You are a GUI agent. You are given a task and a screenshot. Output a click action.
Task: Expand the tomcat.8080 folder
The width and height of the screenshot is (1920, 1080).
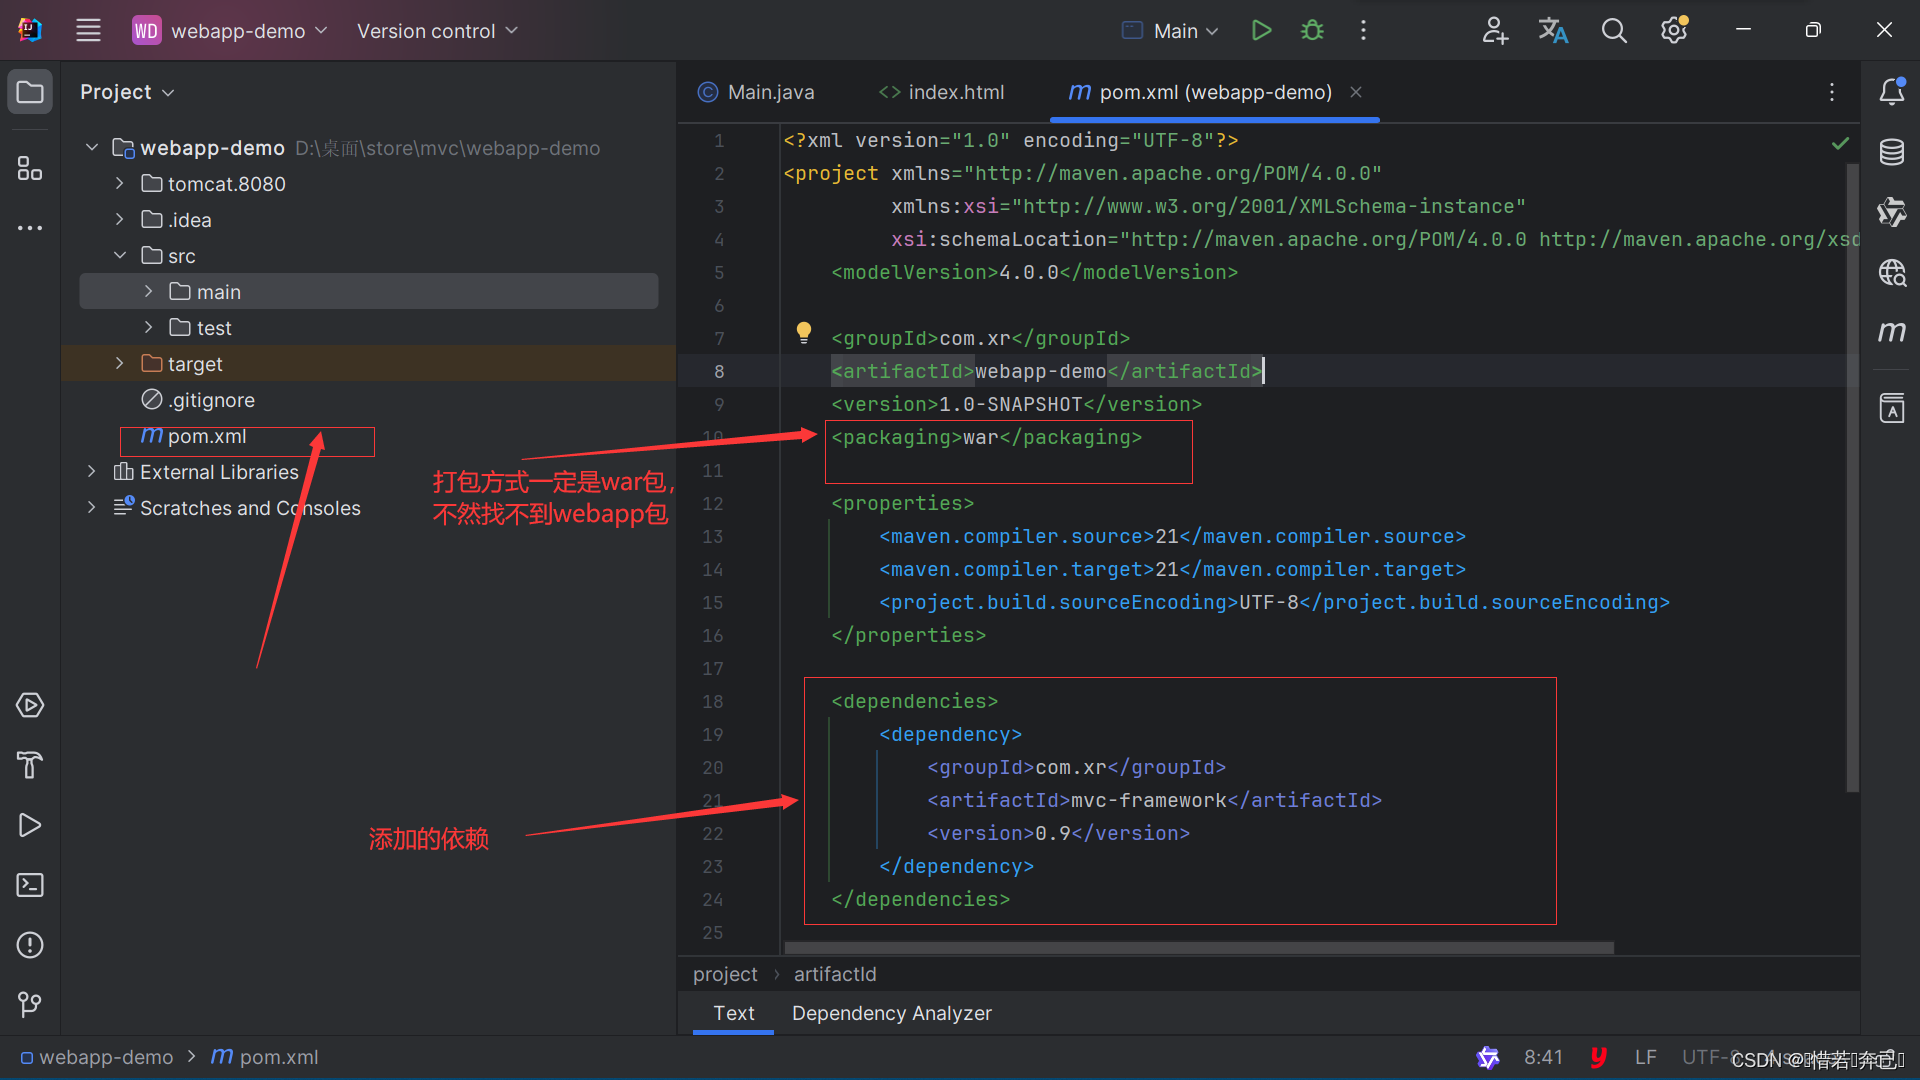[120, 184]
